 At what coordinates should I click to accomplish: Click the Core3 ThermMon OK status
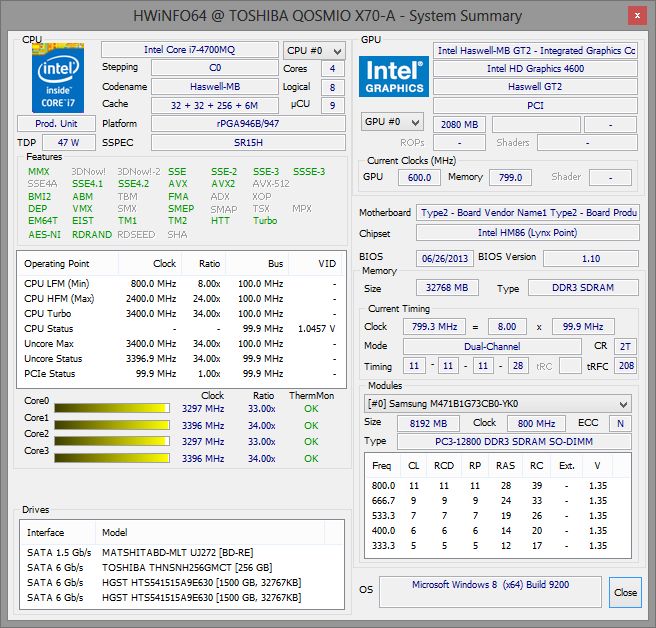tap(311, 459)
